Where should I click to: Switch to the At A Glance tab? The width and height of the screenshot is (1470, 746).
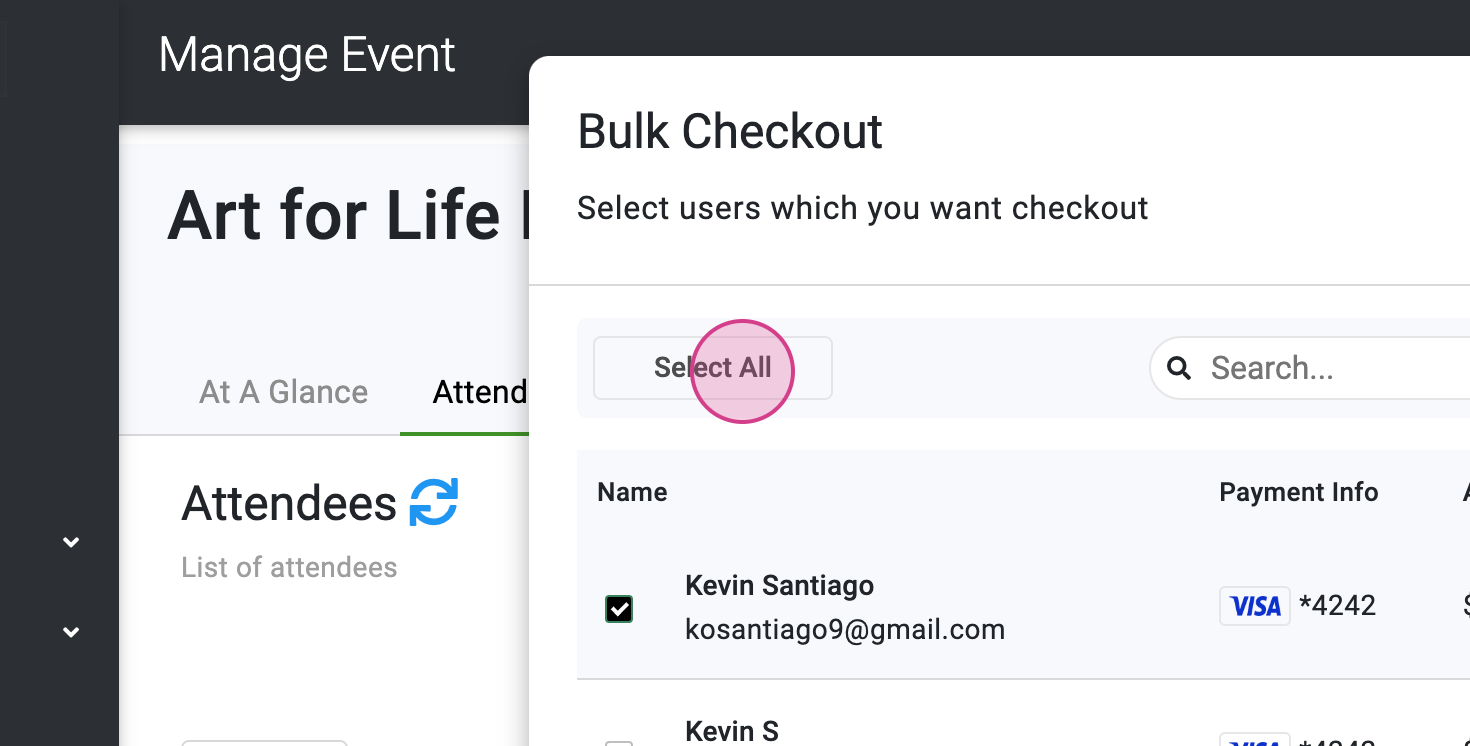click(x=284, y=392)
